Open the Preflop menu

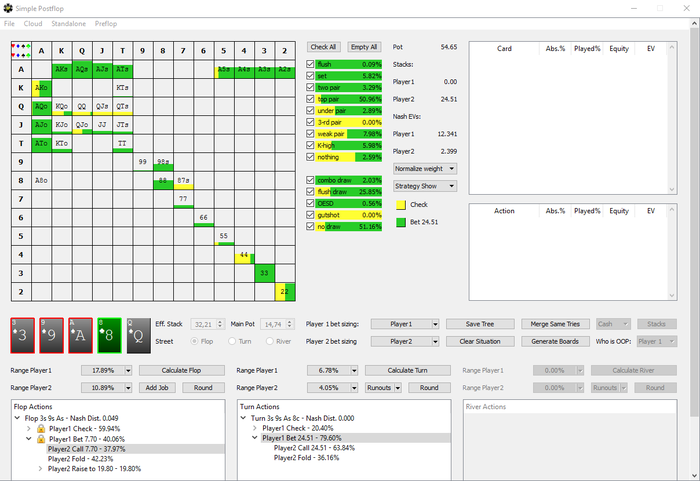click(x=106, y=24)
